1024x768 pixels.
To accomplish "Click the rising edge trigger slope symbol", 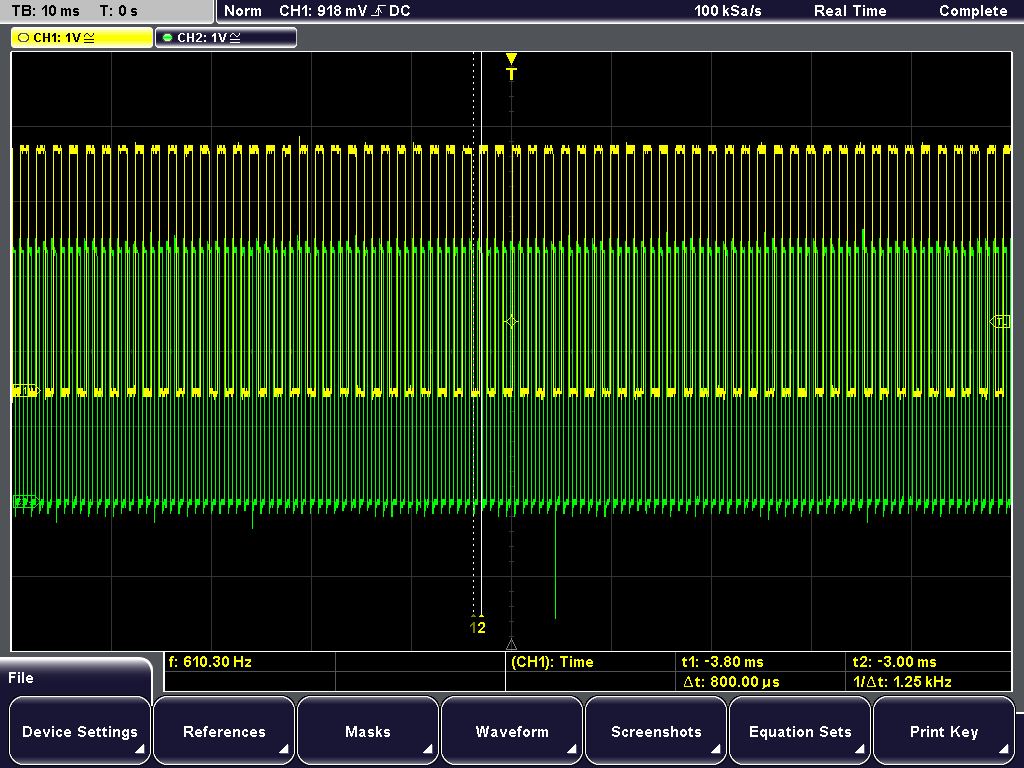I will click(379, 11).
